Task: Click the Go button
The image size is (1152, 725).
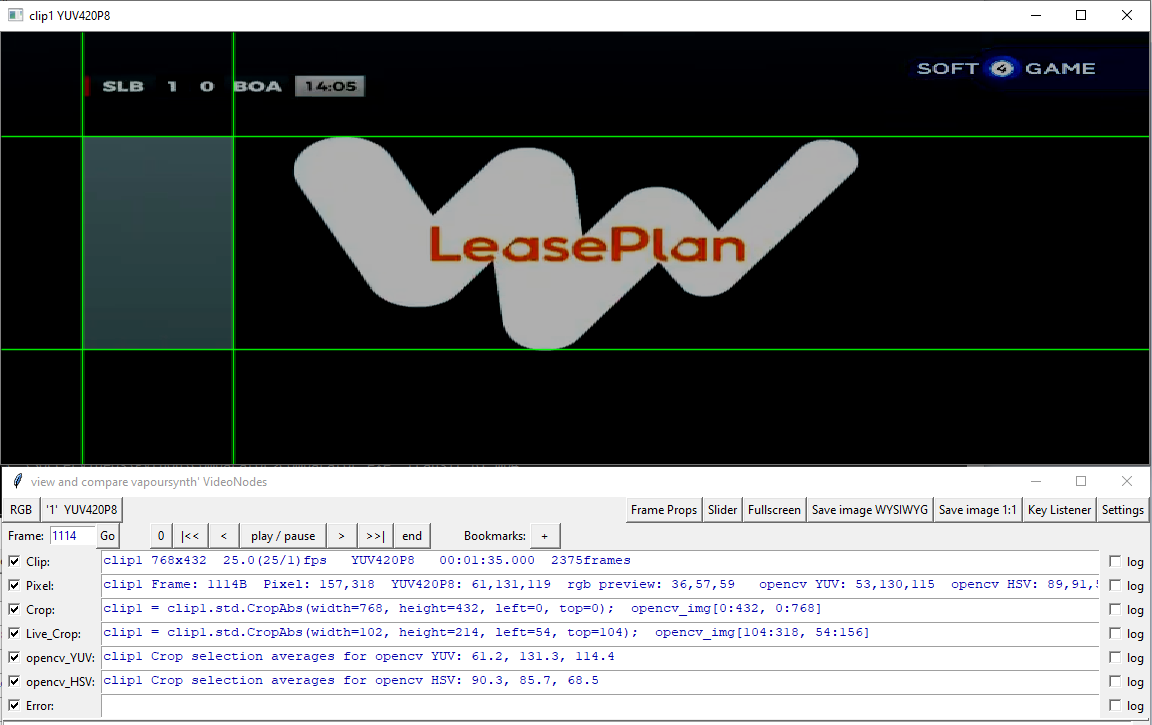Action: [107, 535]
